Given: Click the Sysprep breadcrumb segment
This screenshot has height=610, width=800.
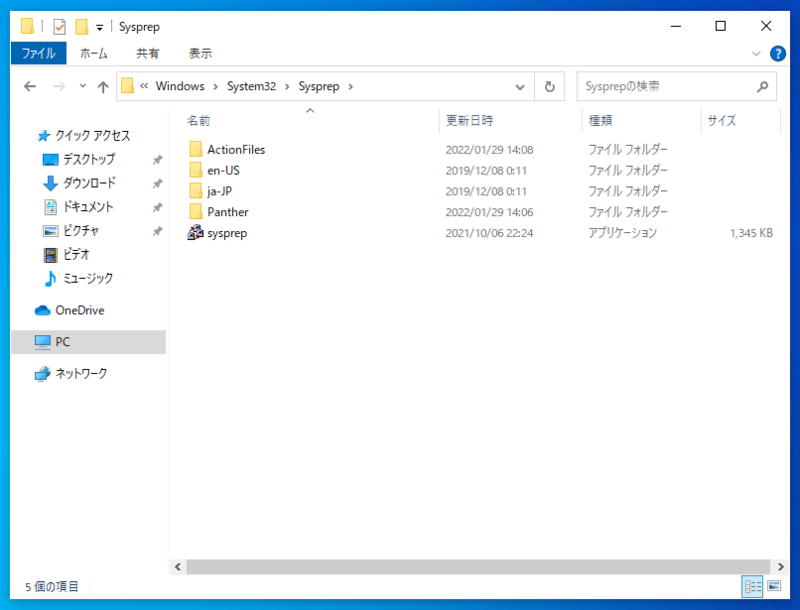Looking at the screenshot, I should point(319,86).
